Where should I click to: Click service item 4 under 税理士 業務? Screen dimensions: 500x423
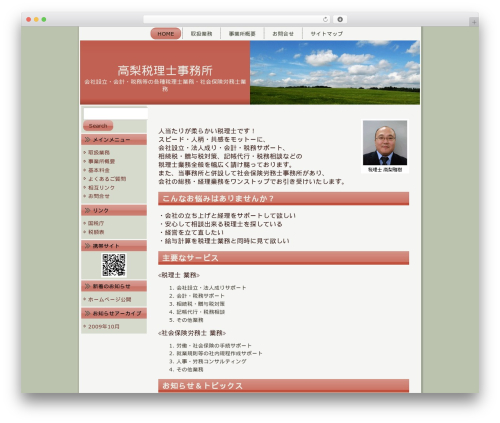[x=200, y=312]
